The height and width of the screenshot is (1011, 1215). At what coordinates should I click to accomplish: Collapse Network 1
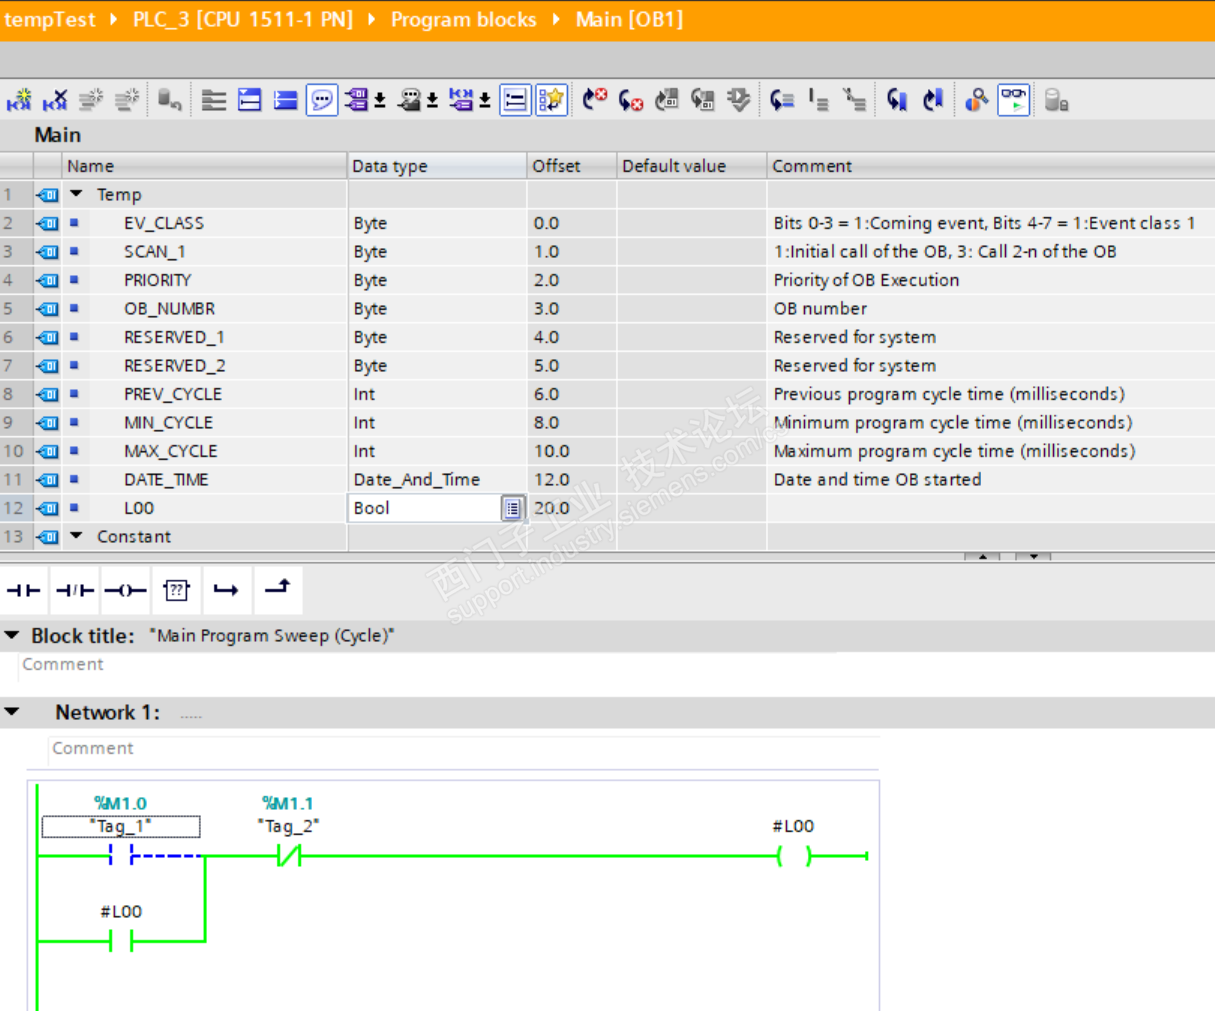pyautogui.click(x=12, y=712)
